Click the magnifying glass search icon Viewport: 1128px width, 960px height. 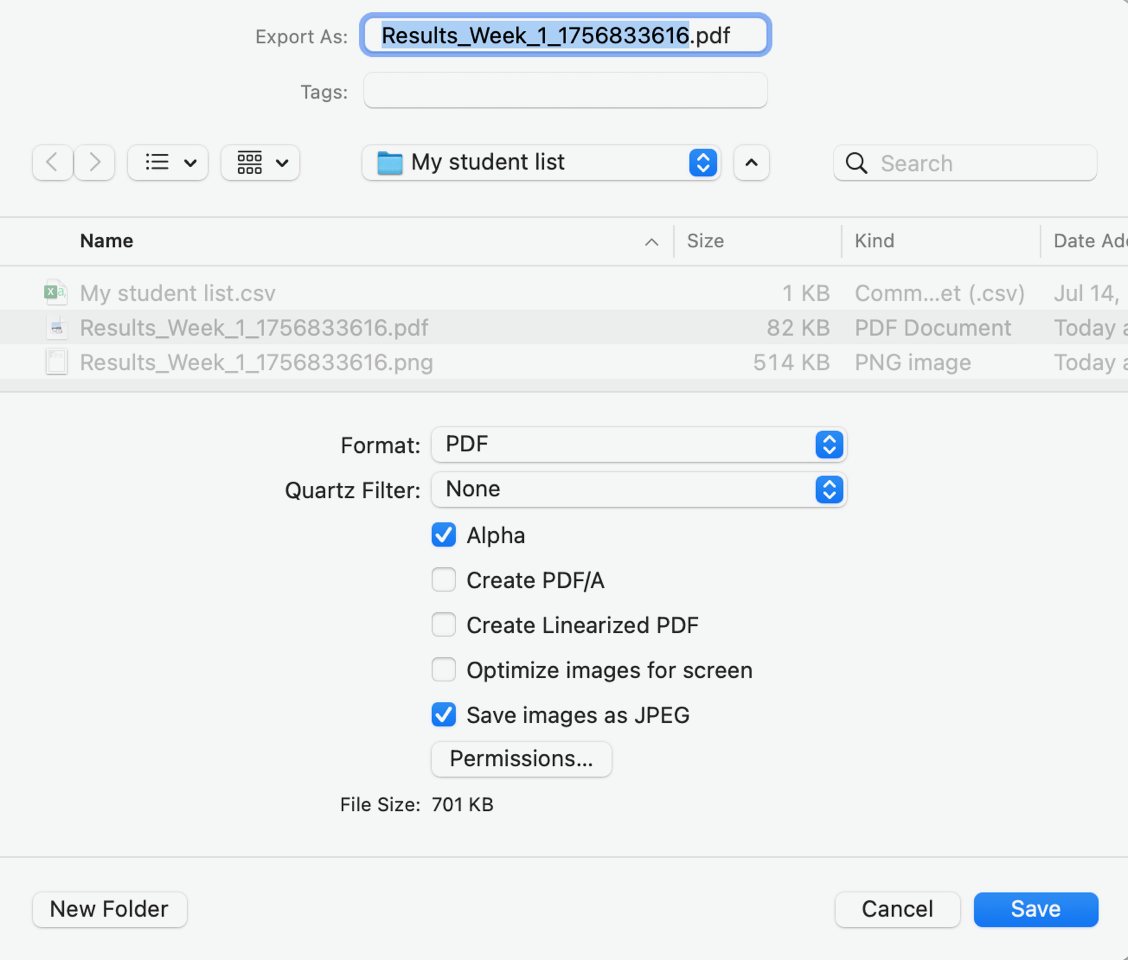tap(856, 163)
